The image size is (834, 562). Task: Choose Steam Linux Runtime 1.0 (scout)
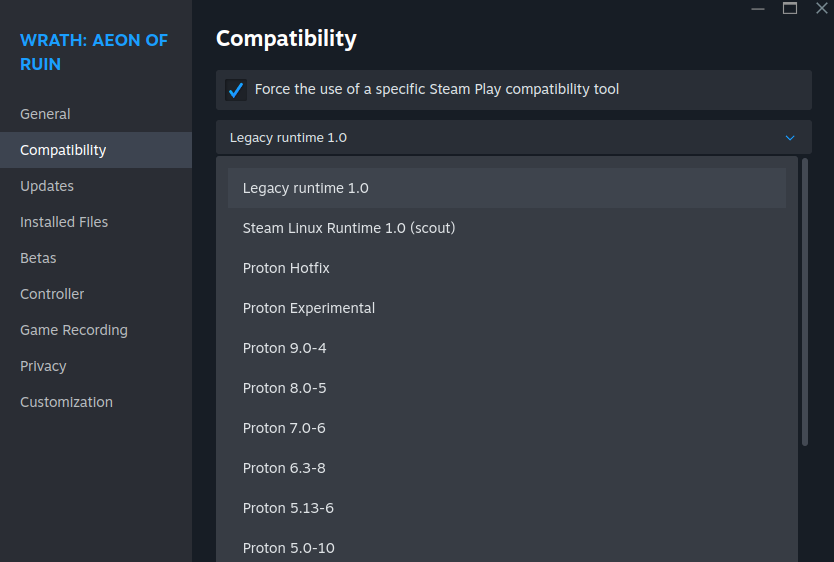tap(349, 228)
